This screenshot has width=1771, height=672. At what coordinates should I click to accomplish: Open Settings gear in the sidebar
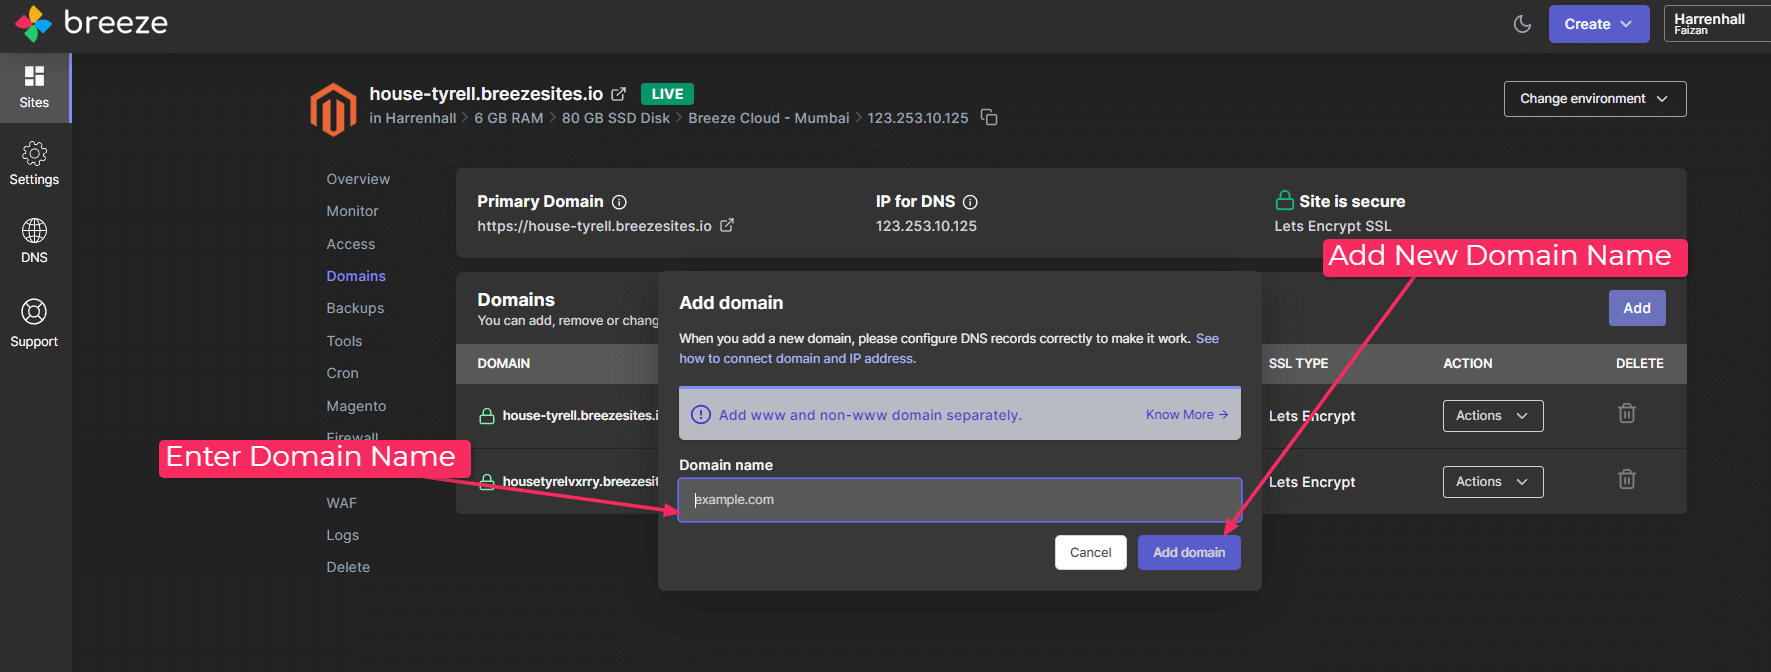pos(35,164)
